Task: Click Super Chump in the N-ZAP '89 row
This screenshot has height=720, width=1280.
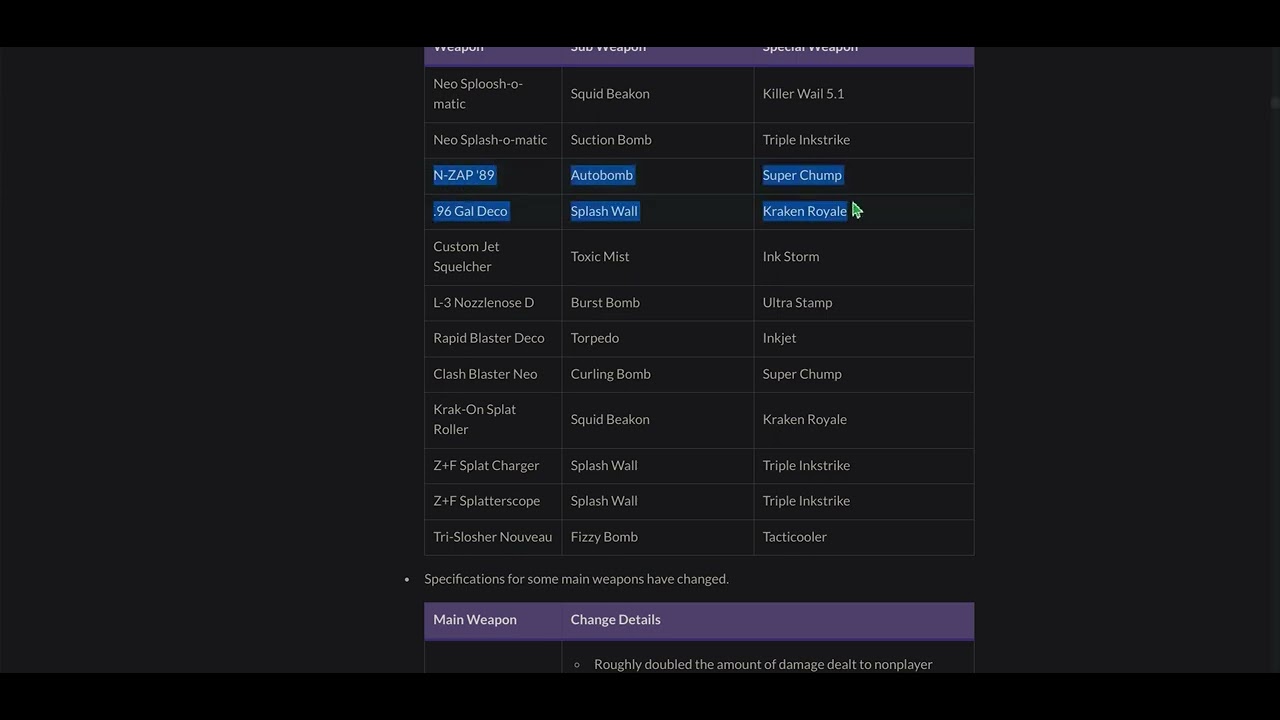Action: point(863,175)
